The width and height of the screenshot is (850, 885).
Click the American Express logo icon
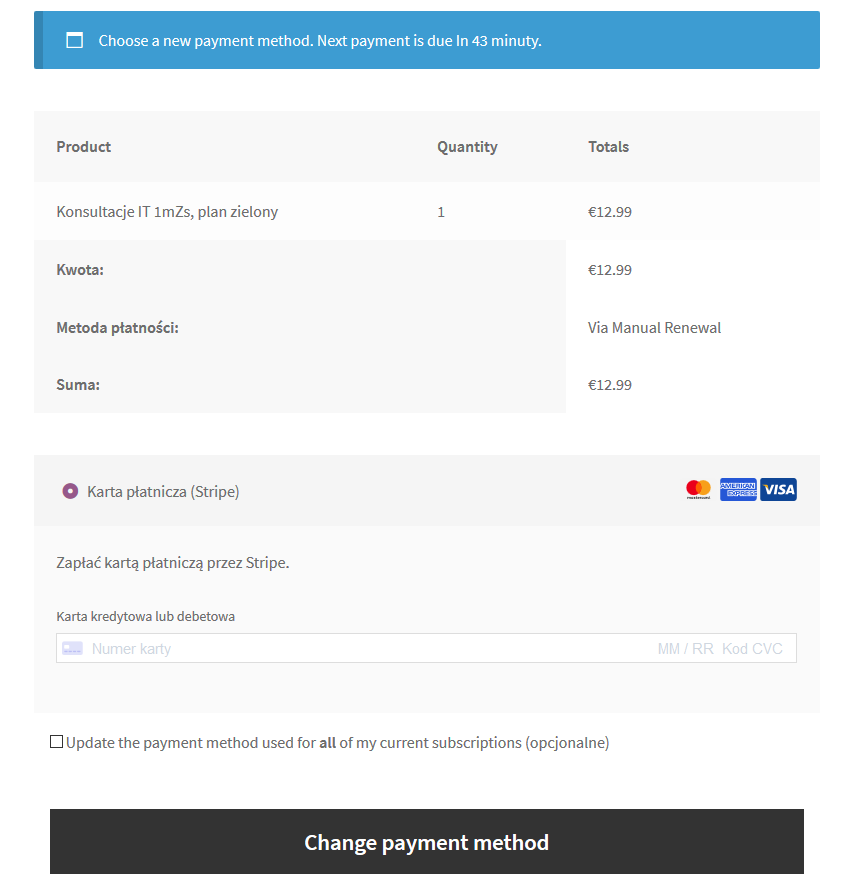(738, 489)
